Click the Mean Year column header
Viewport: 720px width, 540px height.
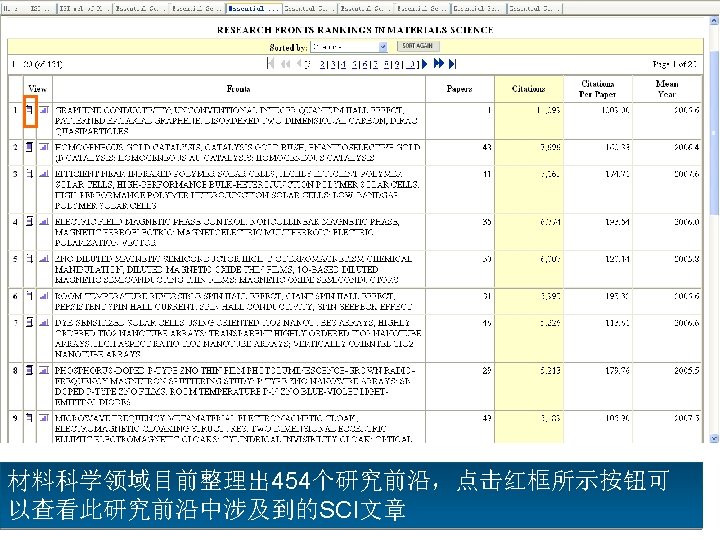point(667,89)
